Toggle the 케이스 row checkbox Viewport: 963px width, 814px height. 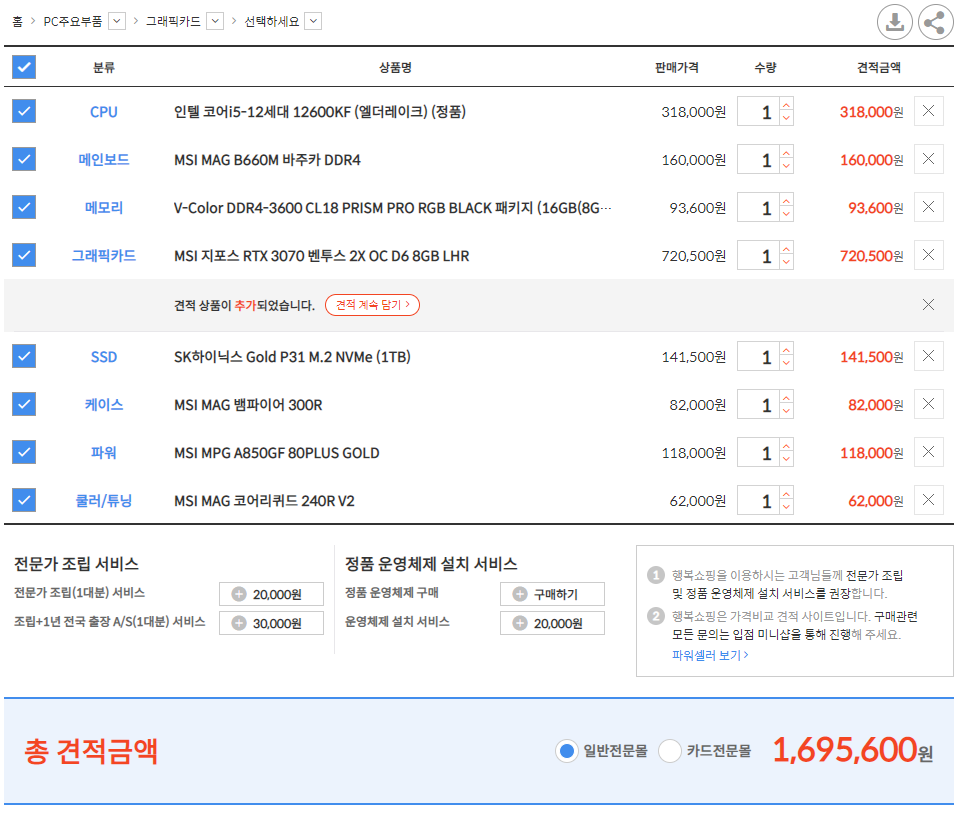24,404
